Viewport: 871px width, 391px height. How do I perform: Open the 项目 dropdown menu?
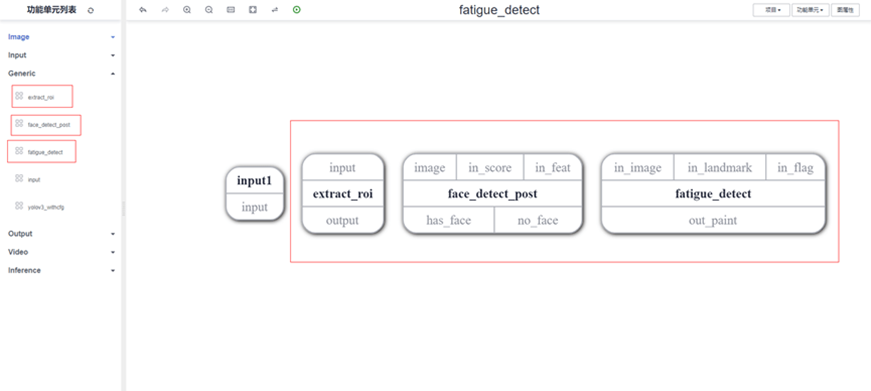(x=771, y=10)
